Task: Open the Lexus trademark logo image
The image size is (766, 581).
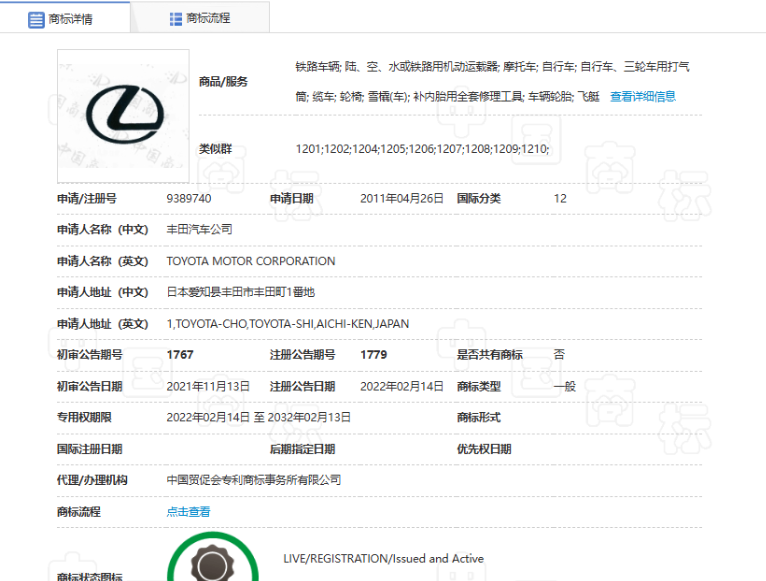Action: pyautogui.click(x=123, y=116)
